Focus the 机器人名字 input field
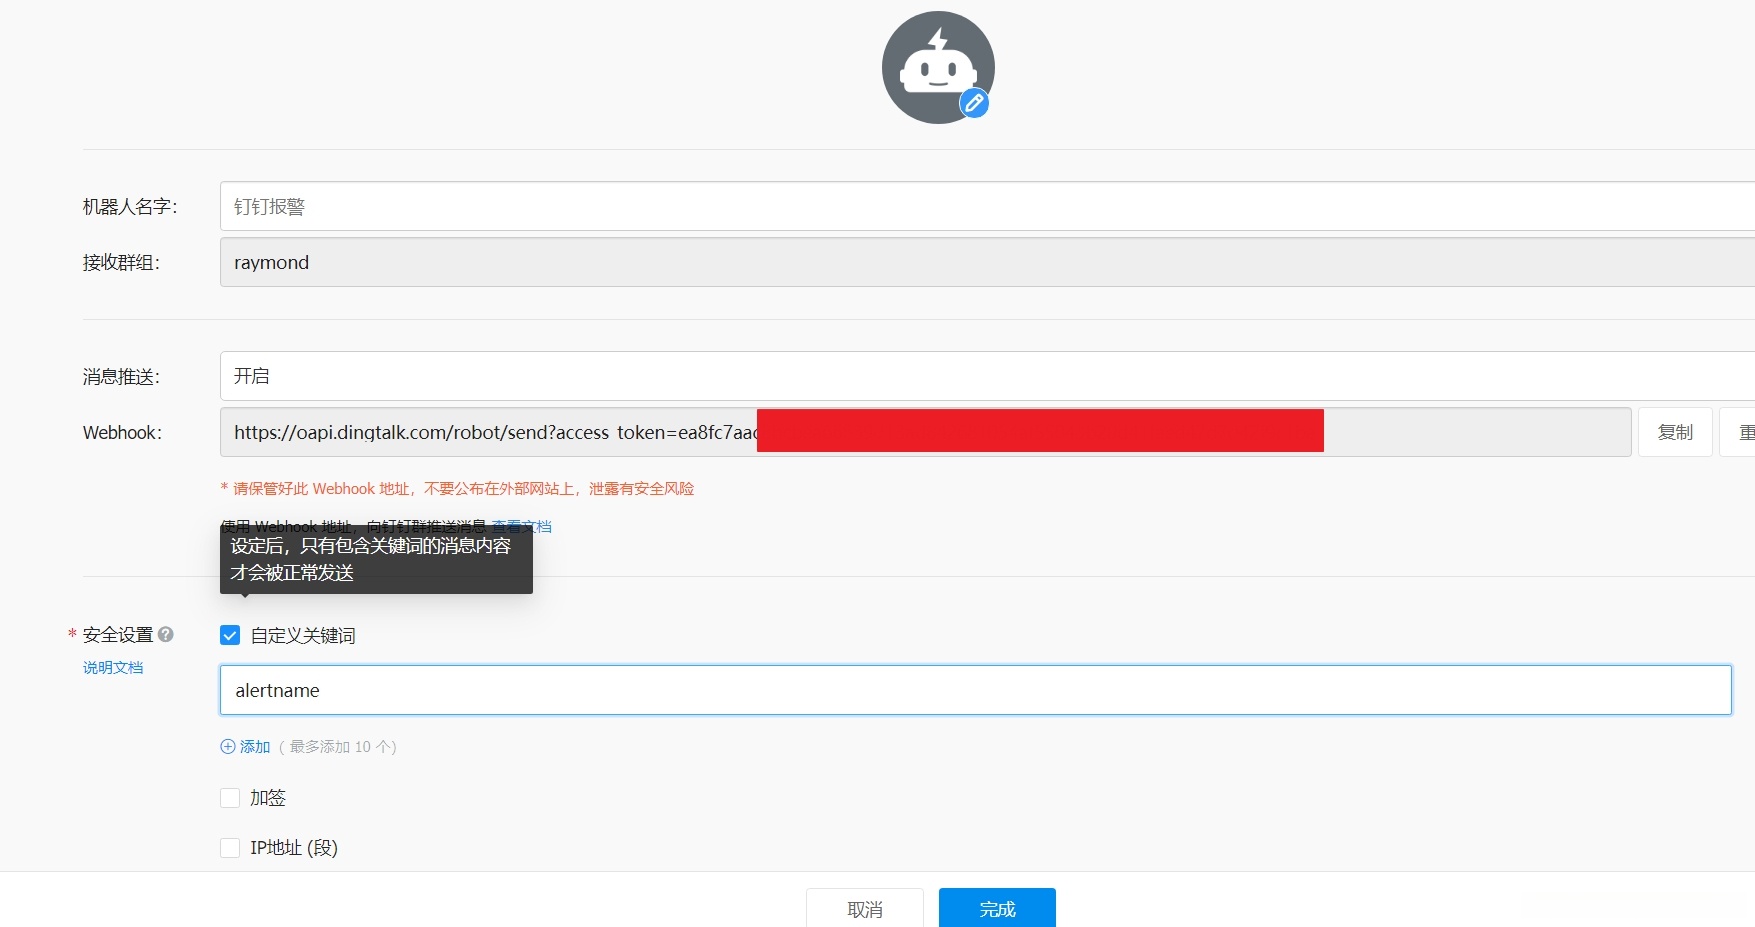The height and width of the screenshot is (927, 1755). point(987,206)
